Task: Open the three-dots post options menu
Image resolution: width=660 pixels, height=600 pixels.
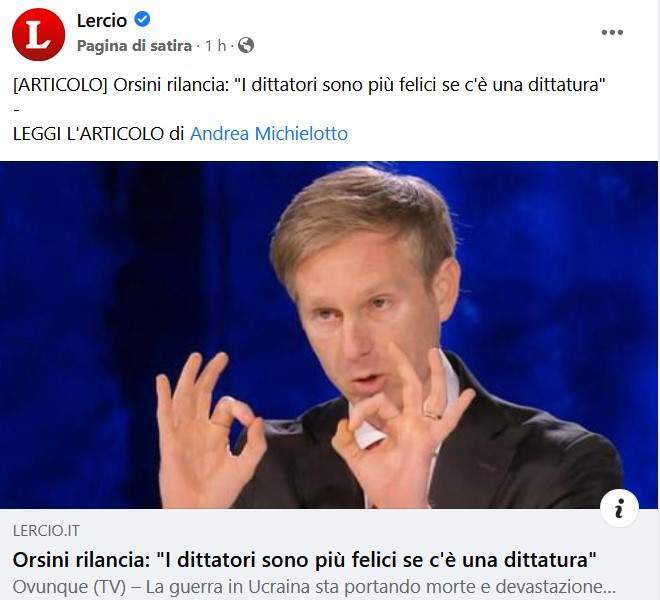Action: (x=612, y=32)
